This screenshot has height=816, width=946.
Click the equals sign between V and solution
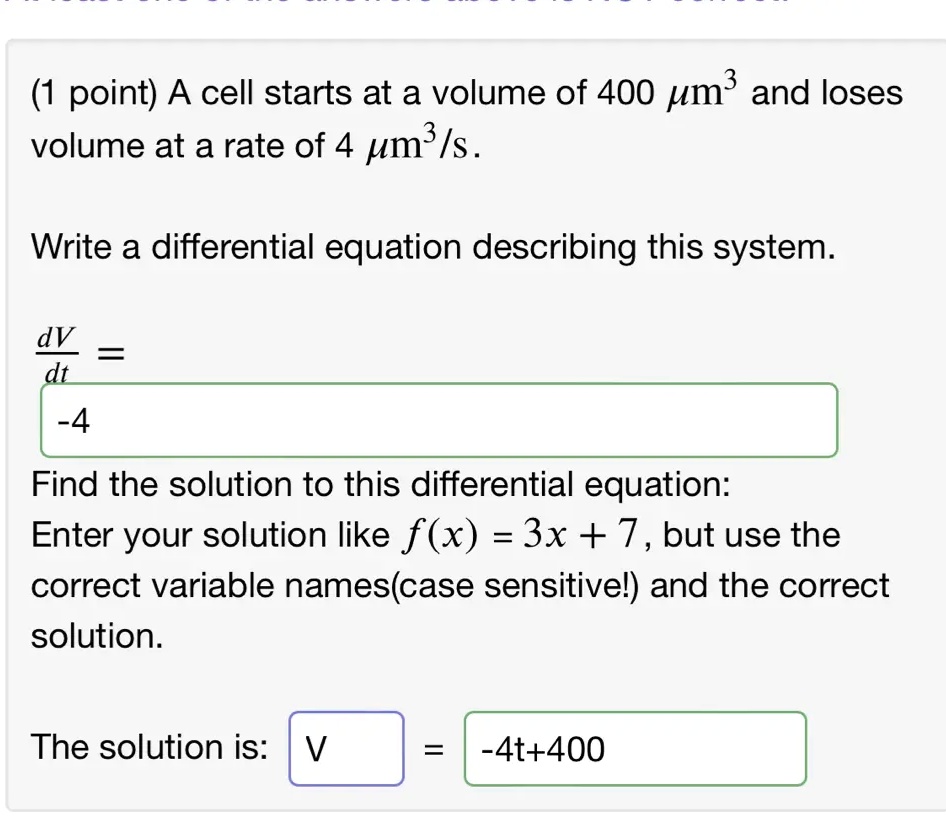432,747
